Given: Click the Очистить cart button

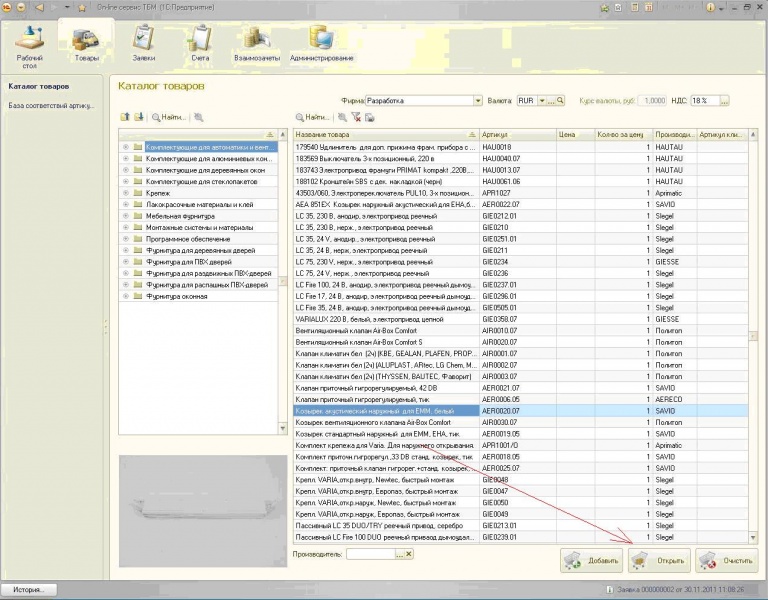Looking at the screenshot, I should pos(726,560).
